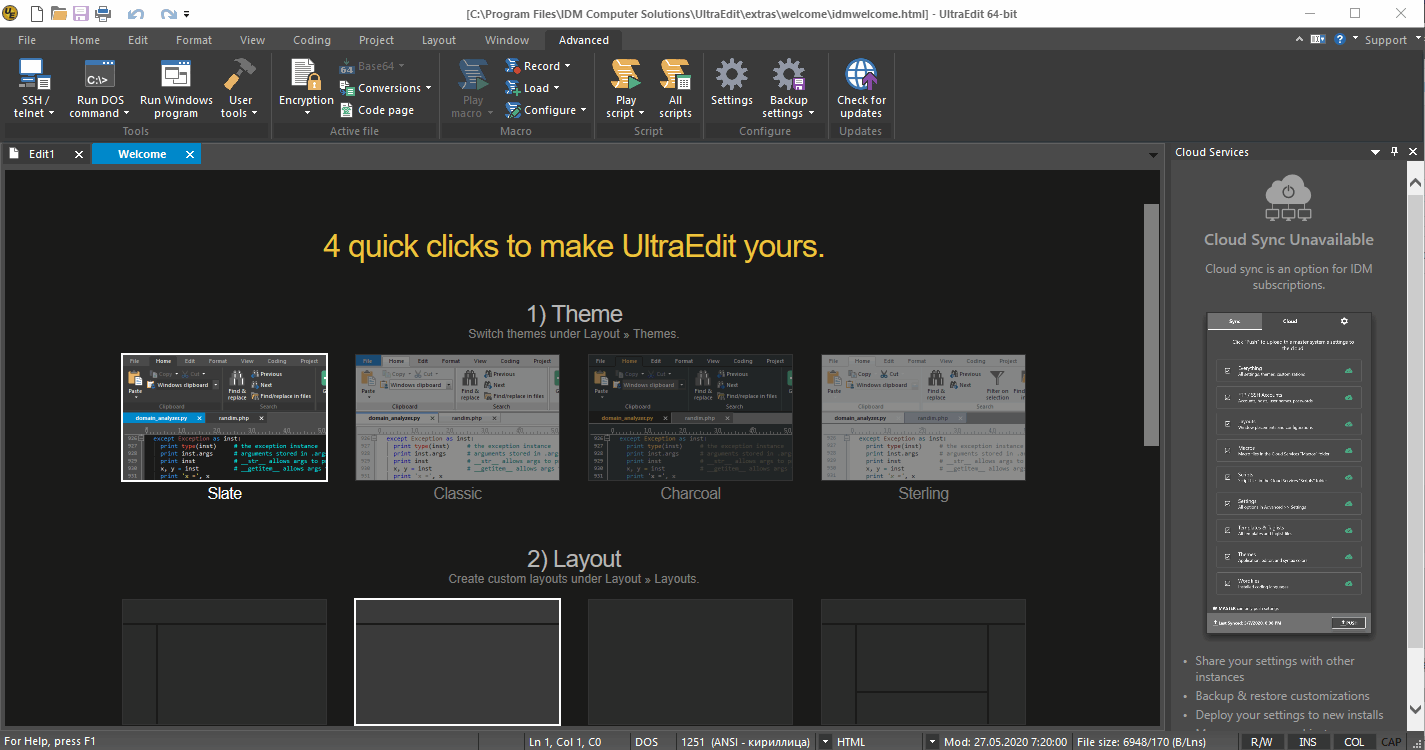Click Open folder icon in quick access toolbar
Viewport: 1425px width, 750px height.
coord(59,14)
